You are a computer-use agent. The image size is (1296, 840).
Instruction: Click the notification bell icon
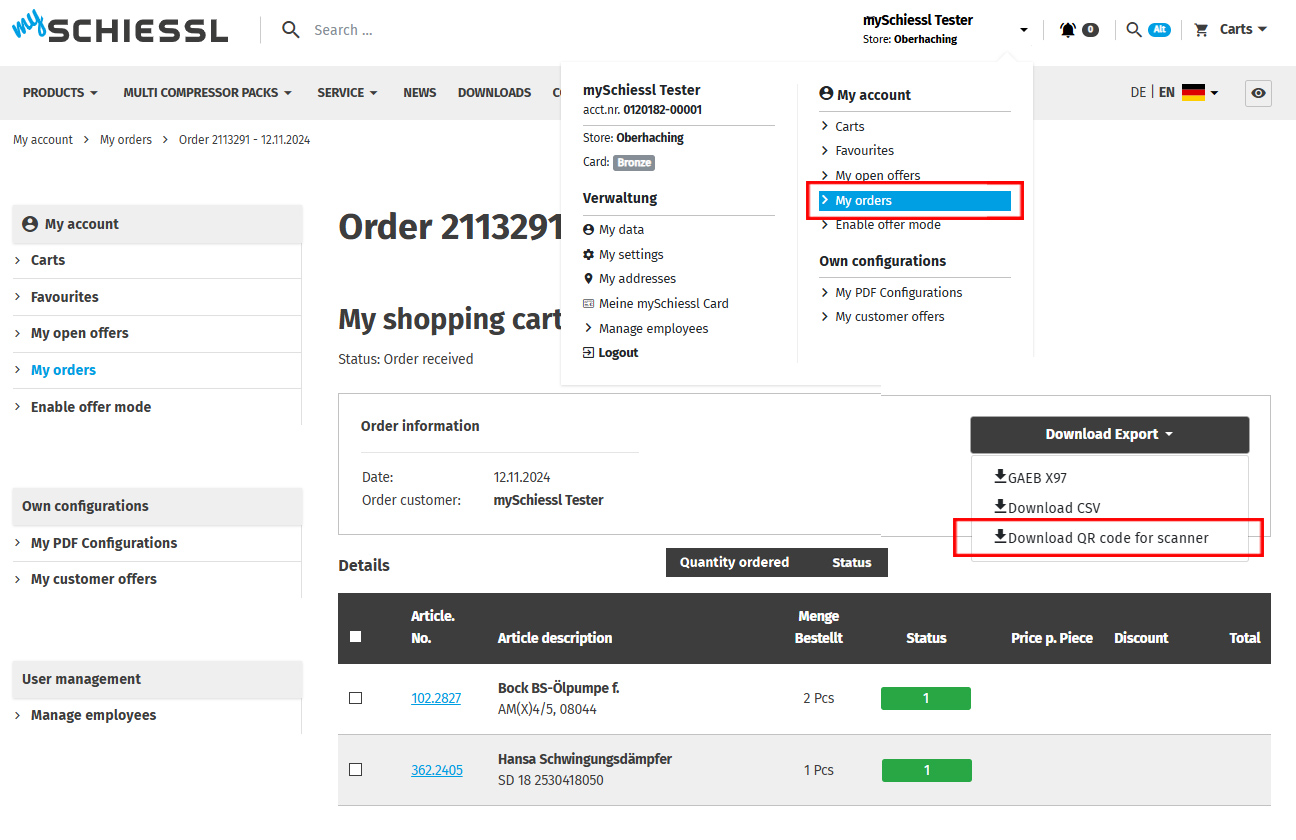coord(1068,30)
